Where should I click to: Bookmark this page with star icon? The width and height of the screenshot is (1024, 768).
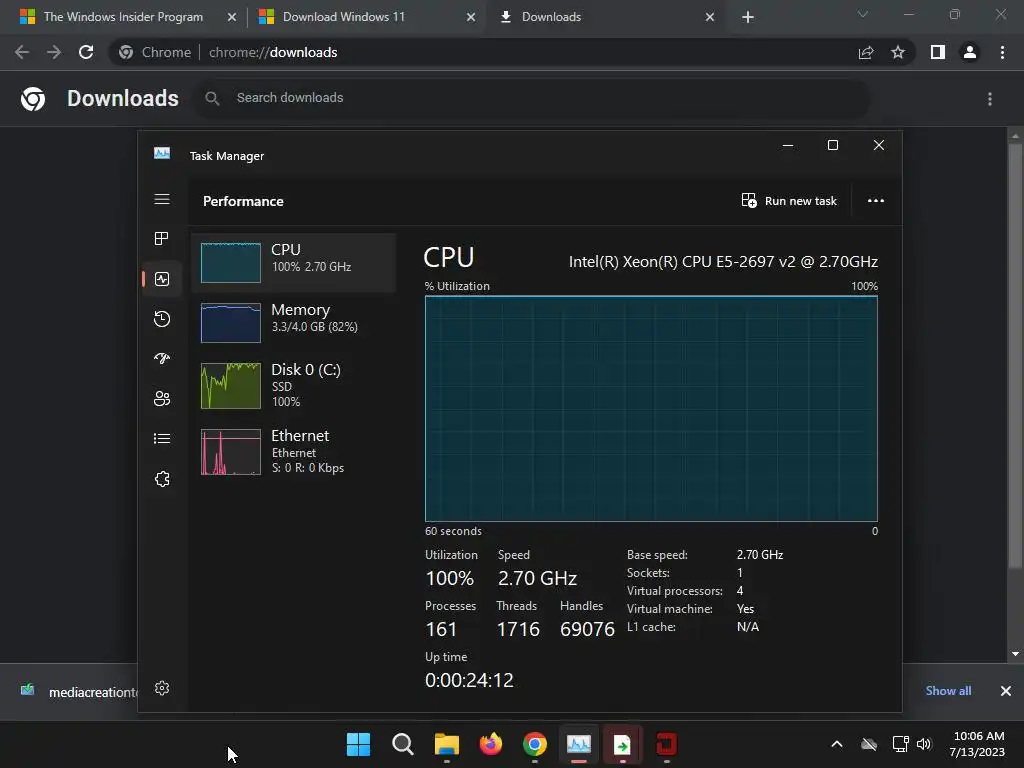click(898, 52)
